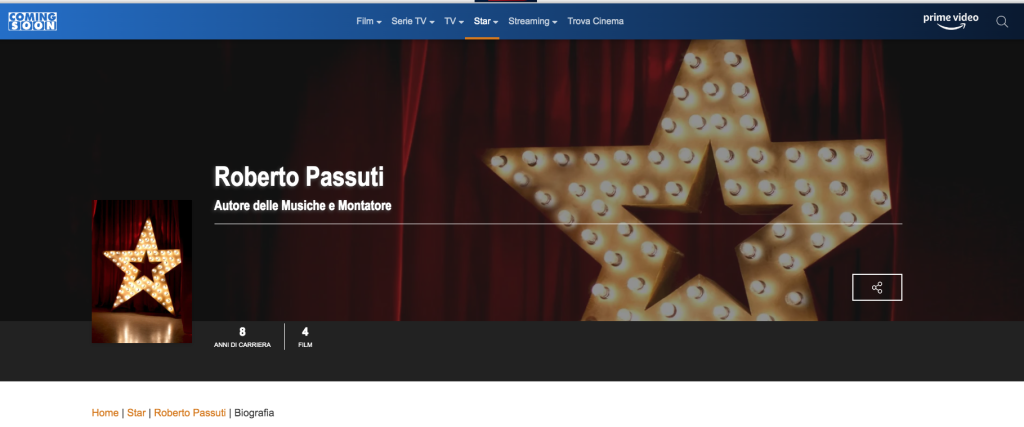Expand the Film dropdown menu

(369, 21)
